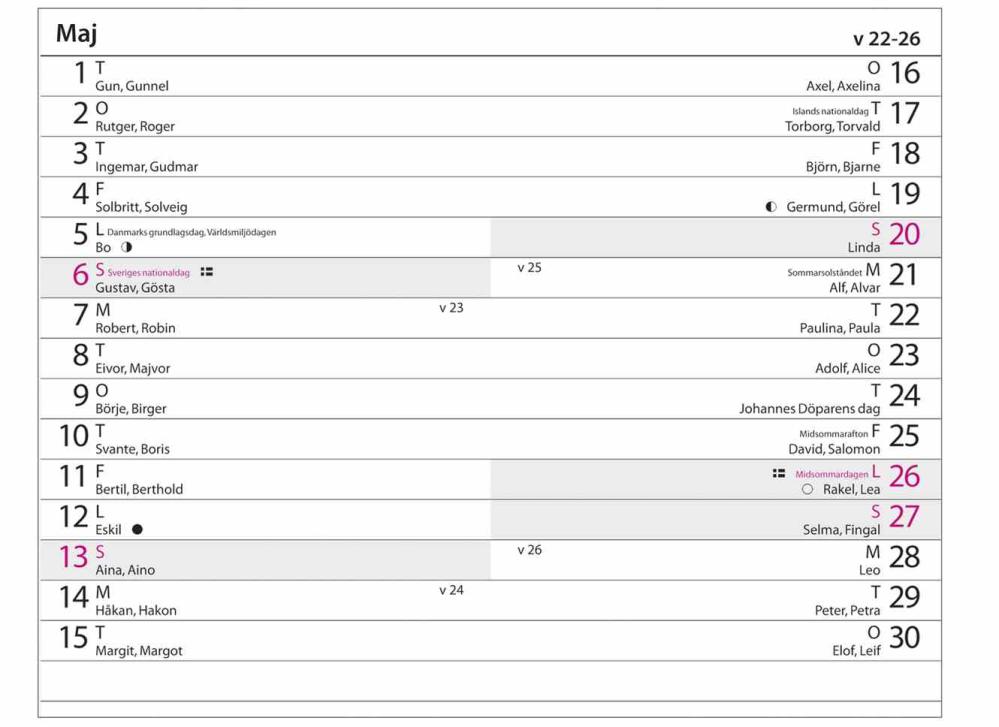Click Johannes Döparens dag on the 24th

pos(809,408)
